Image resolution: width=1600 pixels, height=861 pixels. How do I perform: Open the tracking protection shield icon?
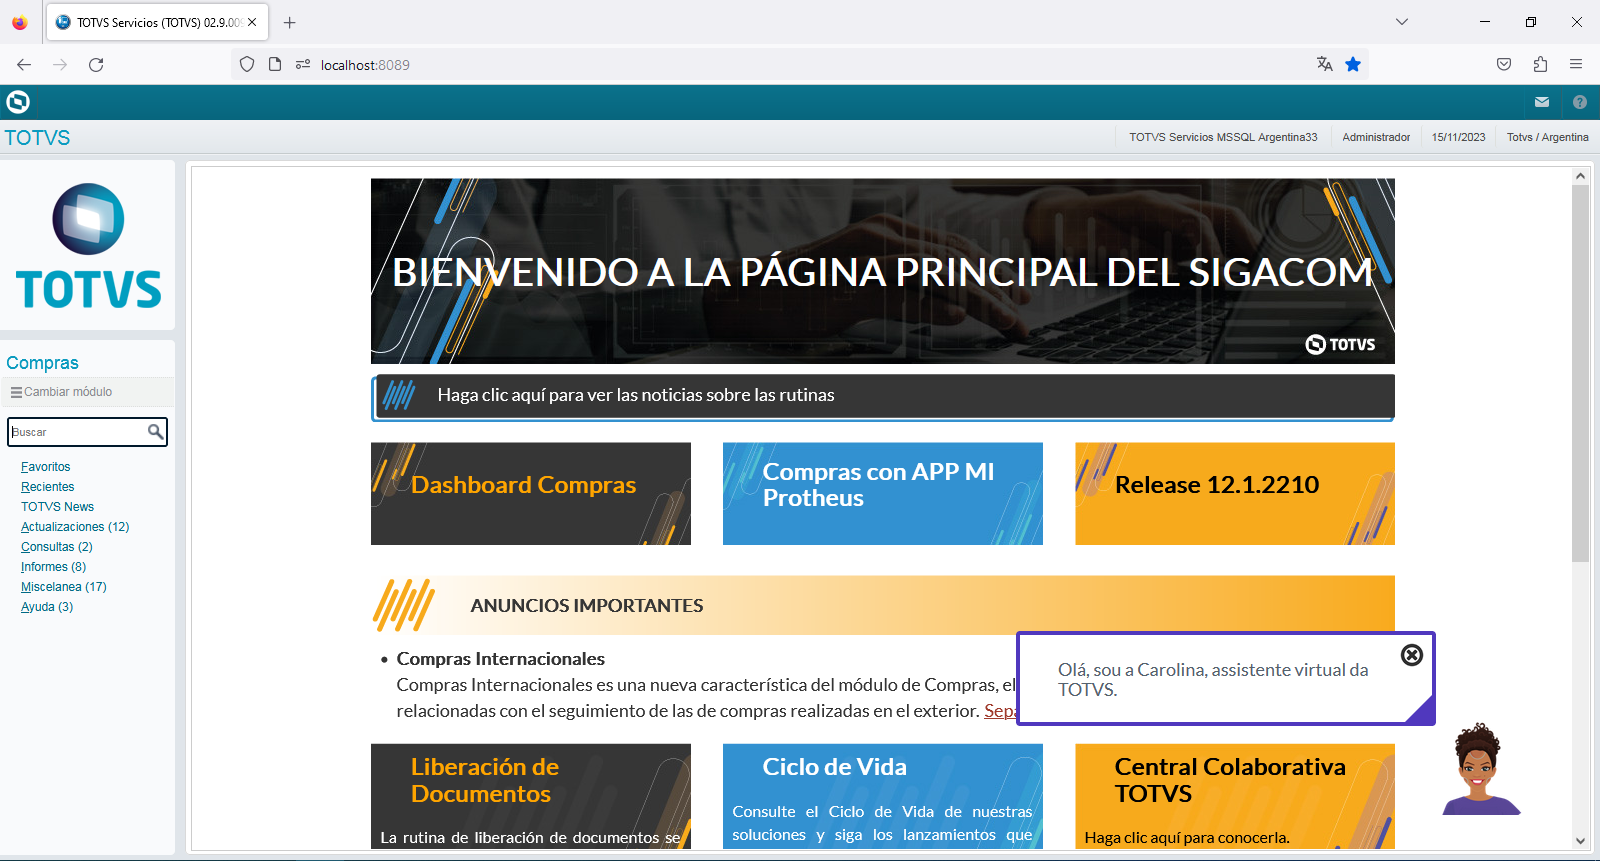click(x=247, y=64)
